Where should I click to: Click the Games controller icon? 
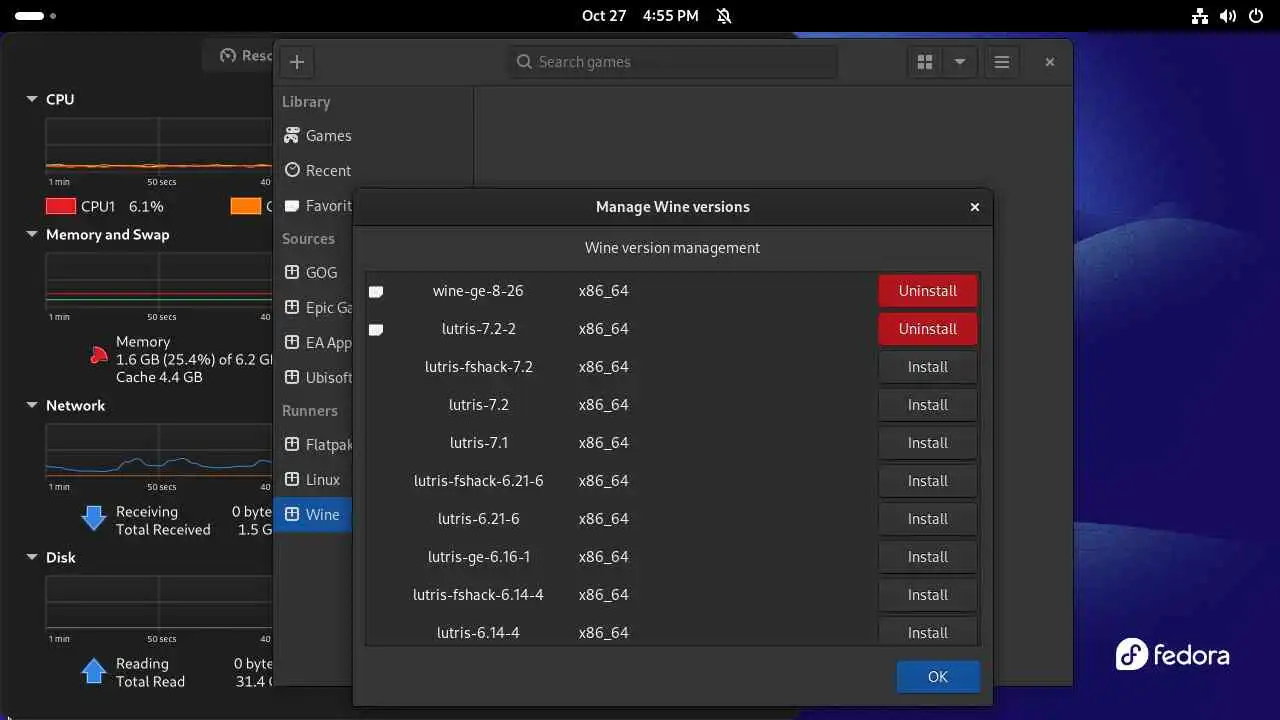point(292,135)
